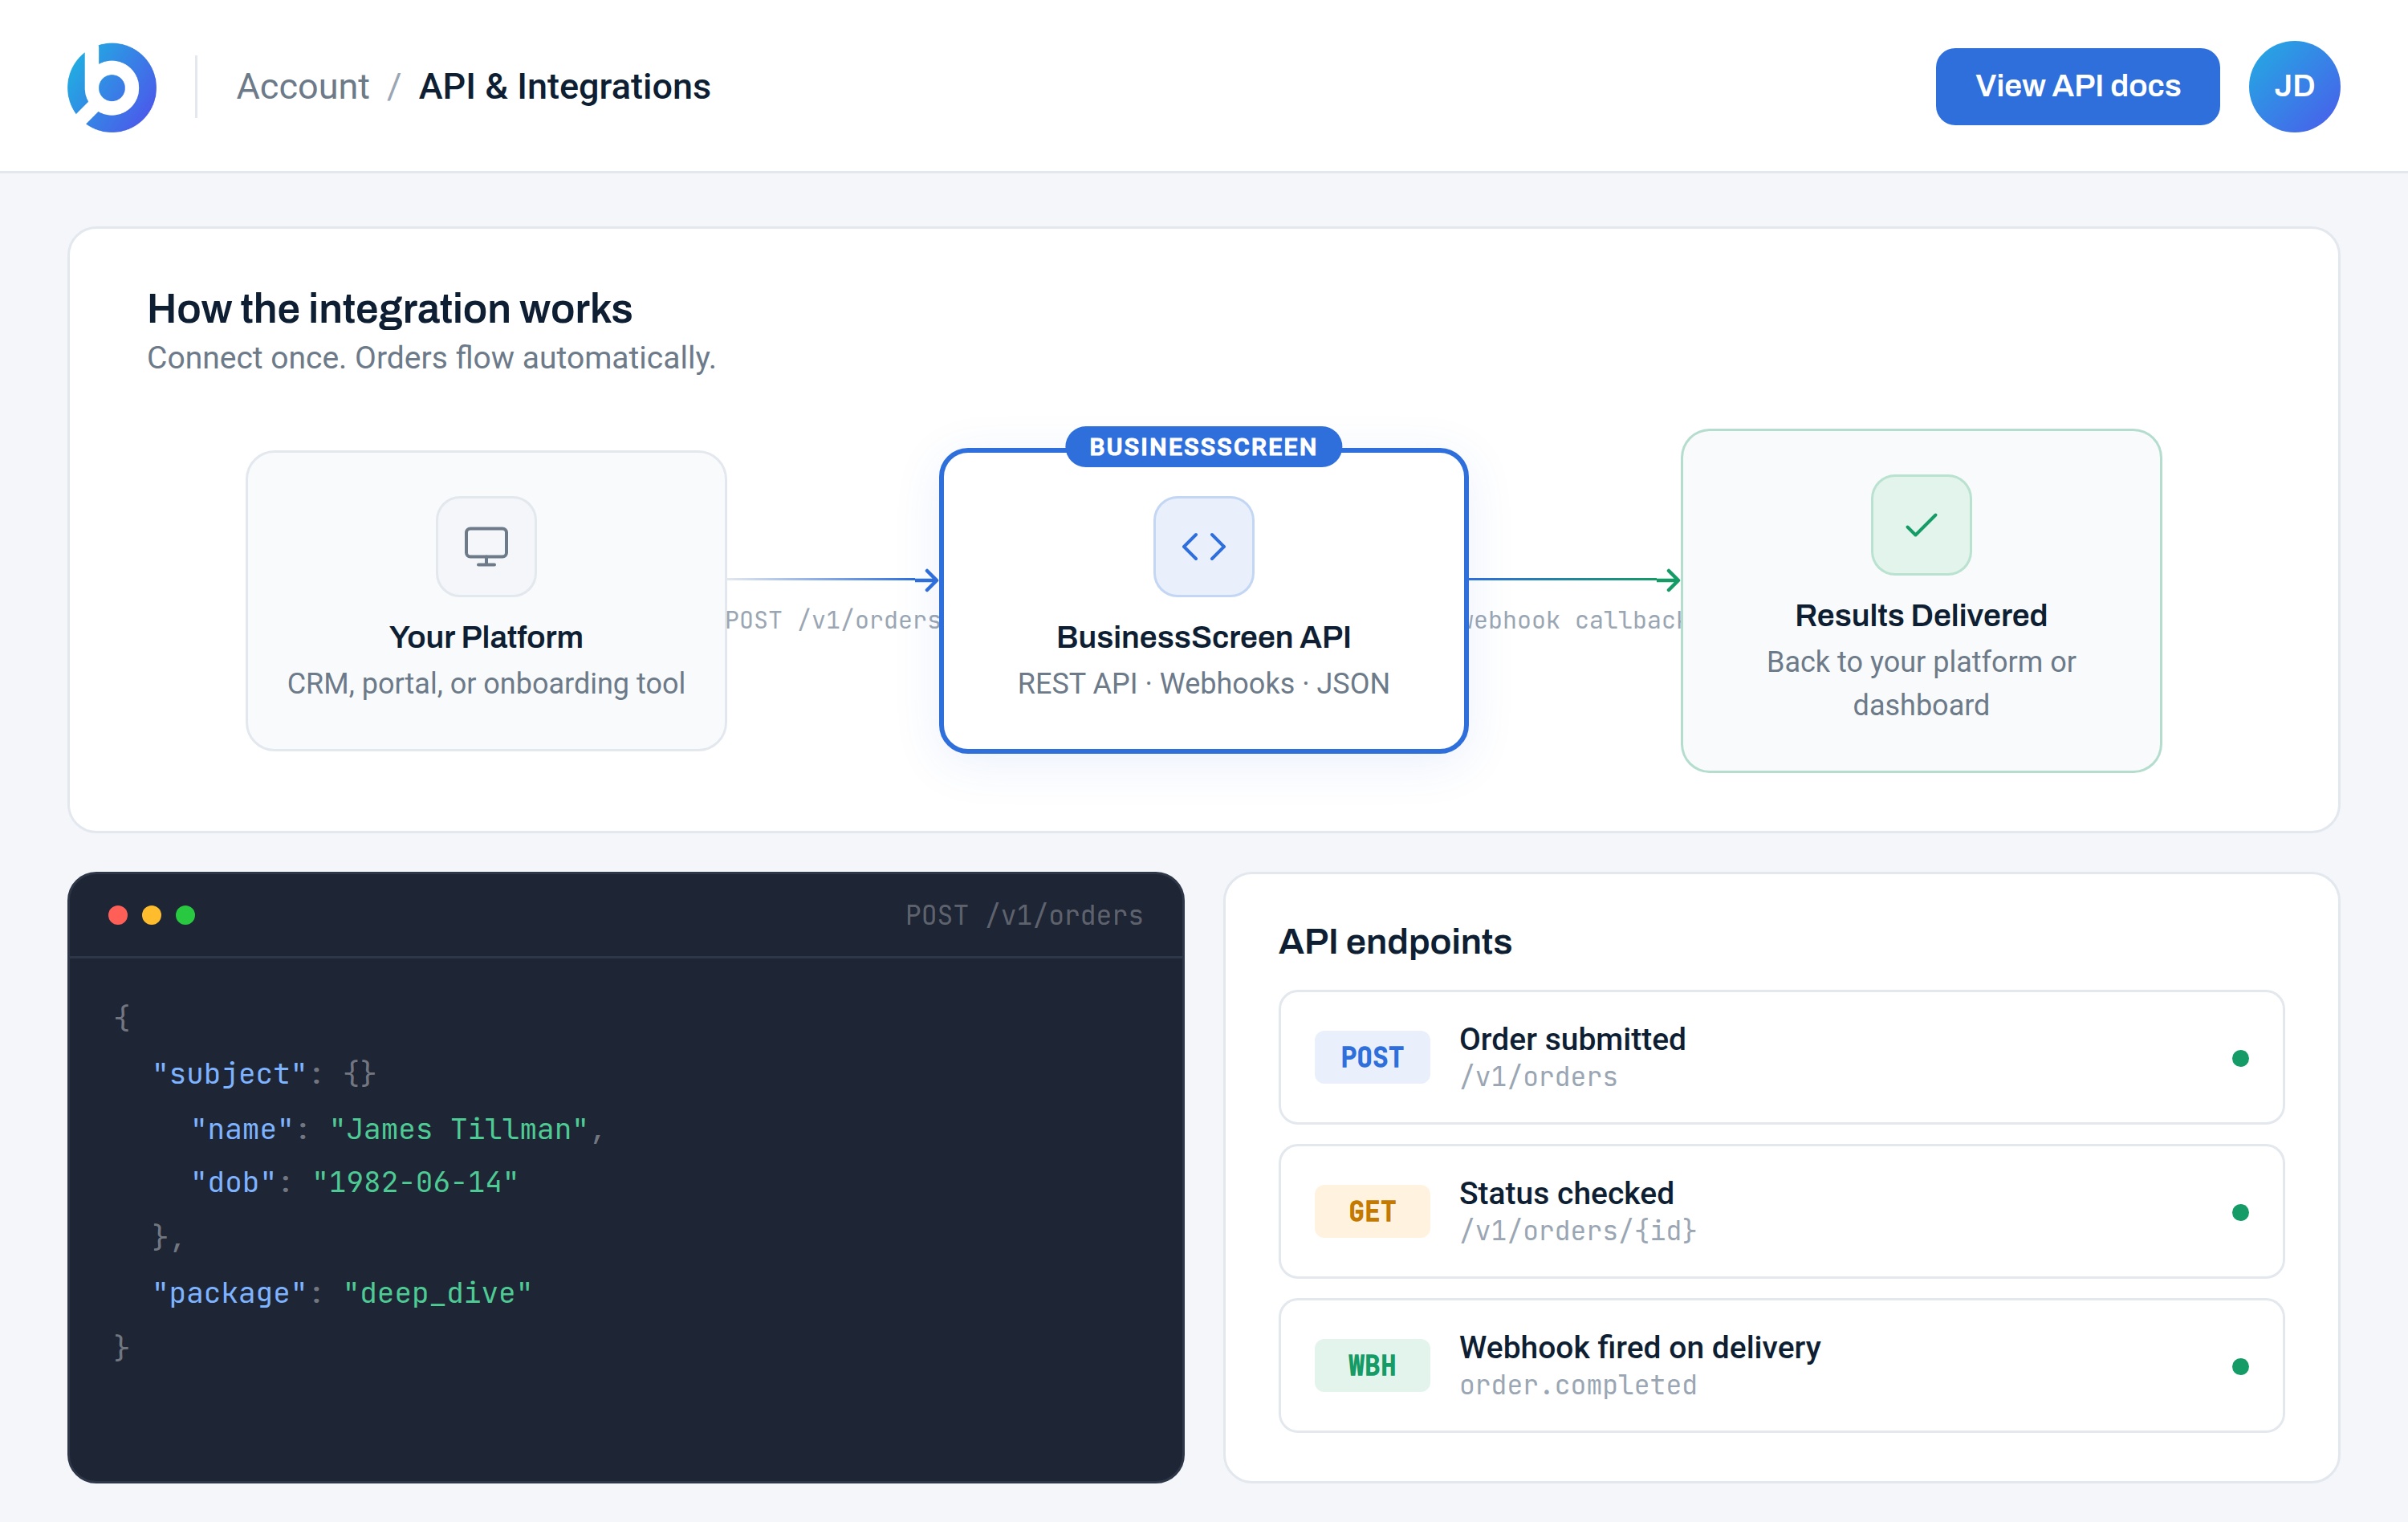Click the green checkmark icon in Results Delivered

tap(1920, 525)
